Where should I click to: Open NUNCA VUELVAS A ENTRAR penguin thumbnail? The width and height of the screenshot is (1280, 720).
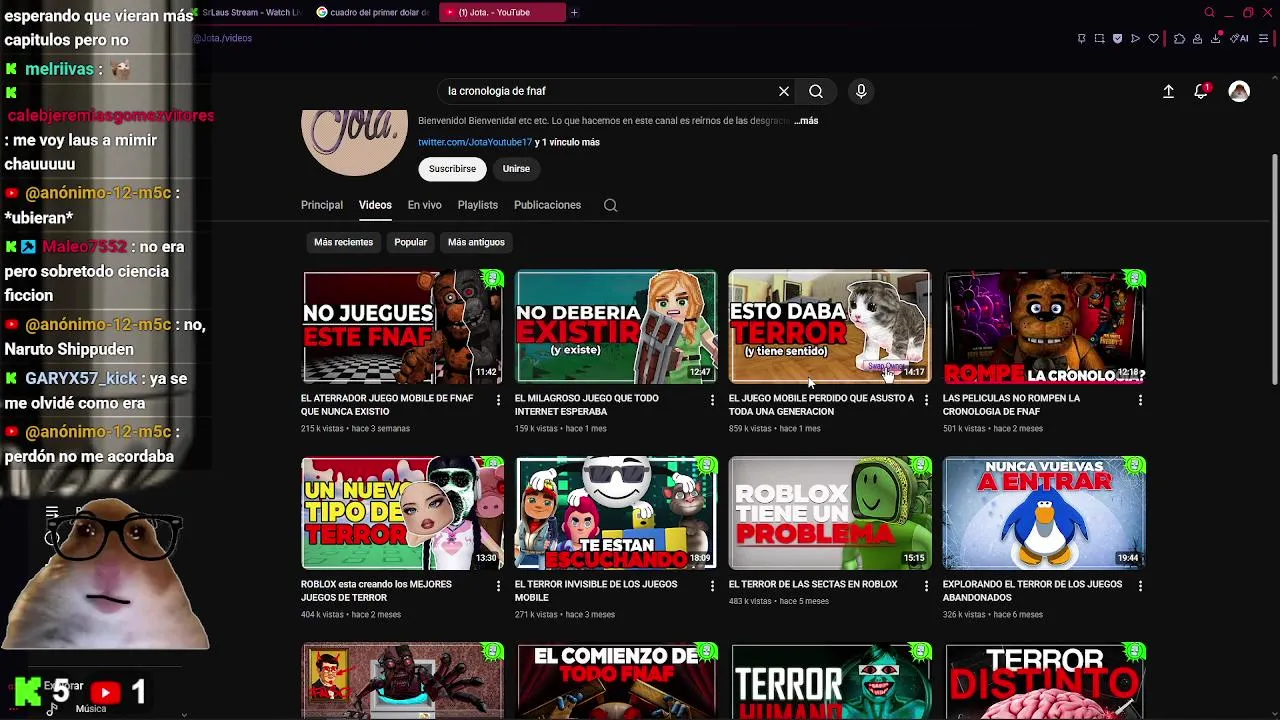[1044, 513]
